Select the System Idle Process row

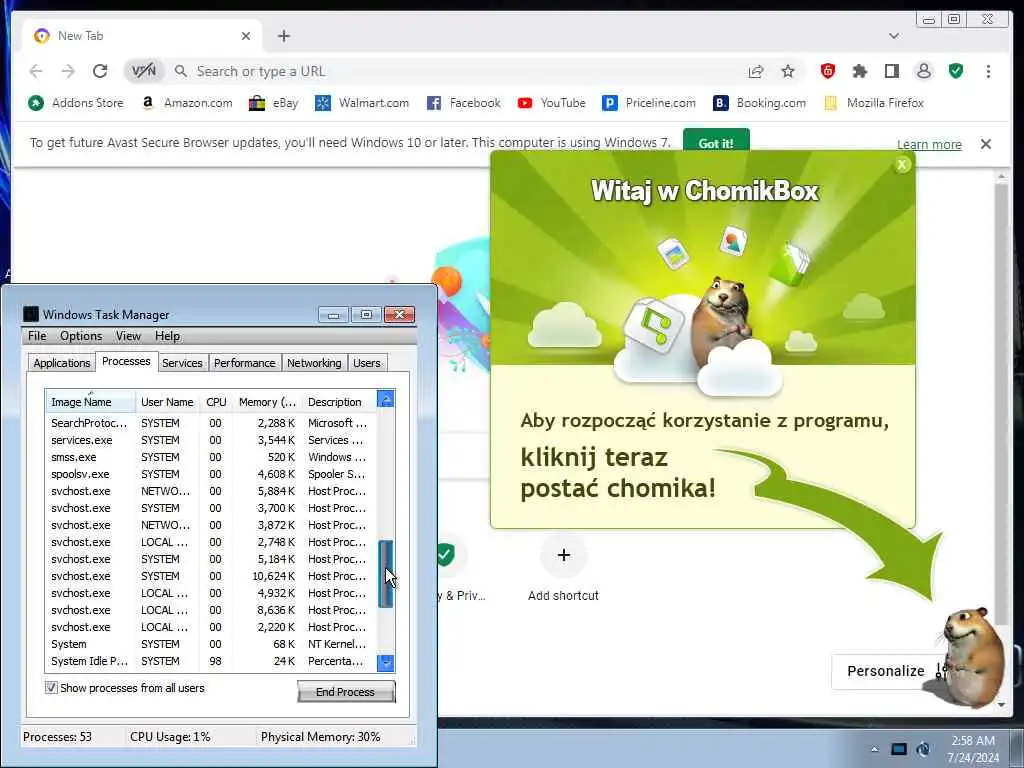pos(210,661)
